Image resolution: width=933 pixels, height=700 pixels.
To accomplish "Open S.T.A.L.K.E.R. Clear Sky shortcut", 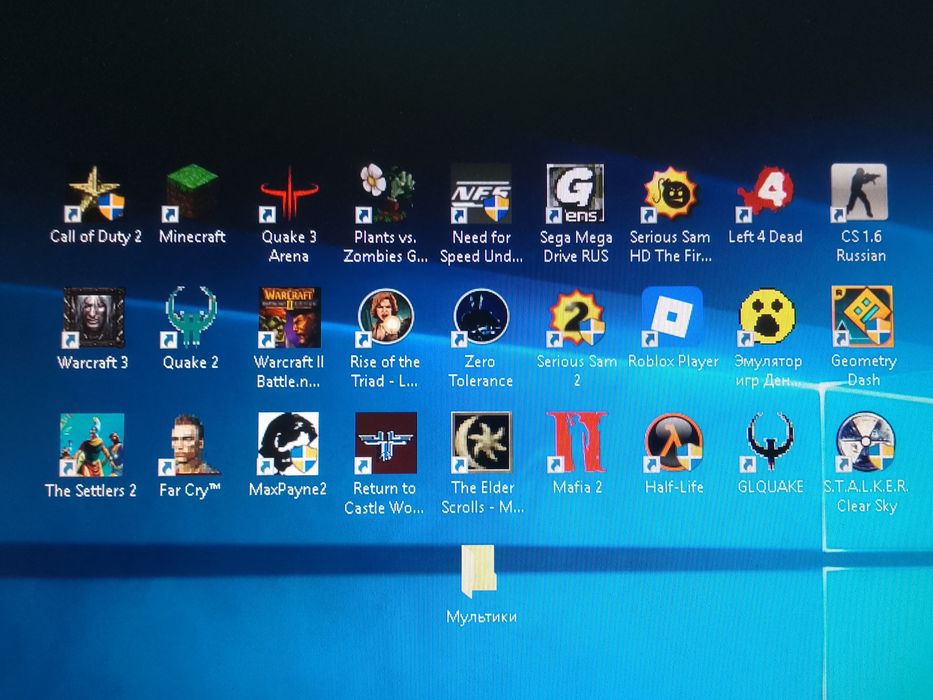I will 865,442.
